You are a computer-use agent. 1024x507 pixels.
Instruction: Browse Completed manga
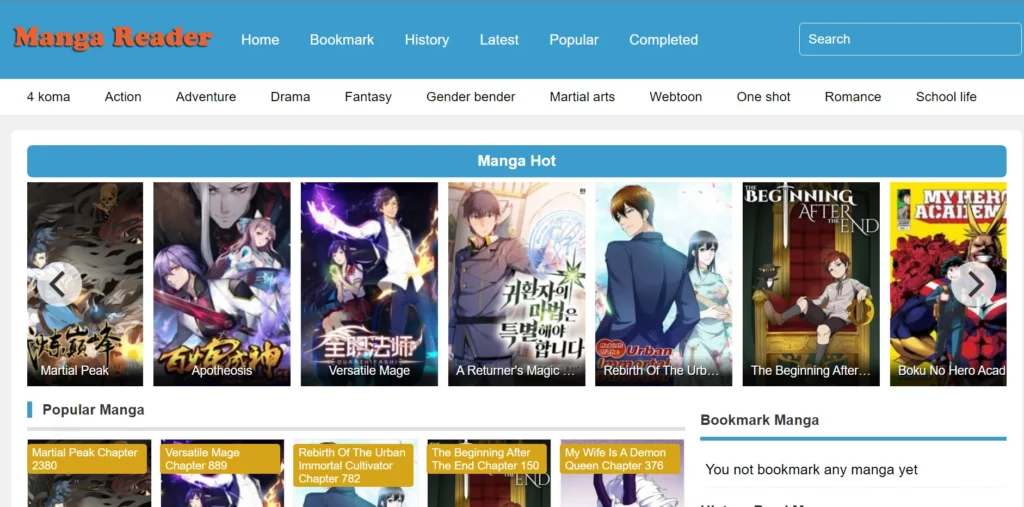tap(663, 40)
